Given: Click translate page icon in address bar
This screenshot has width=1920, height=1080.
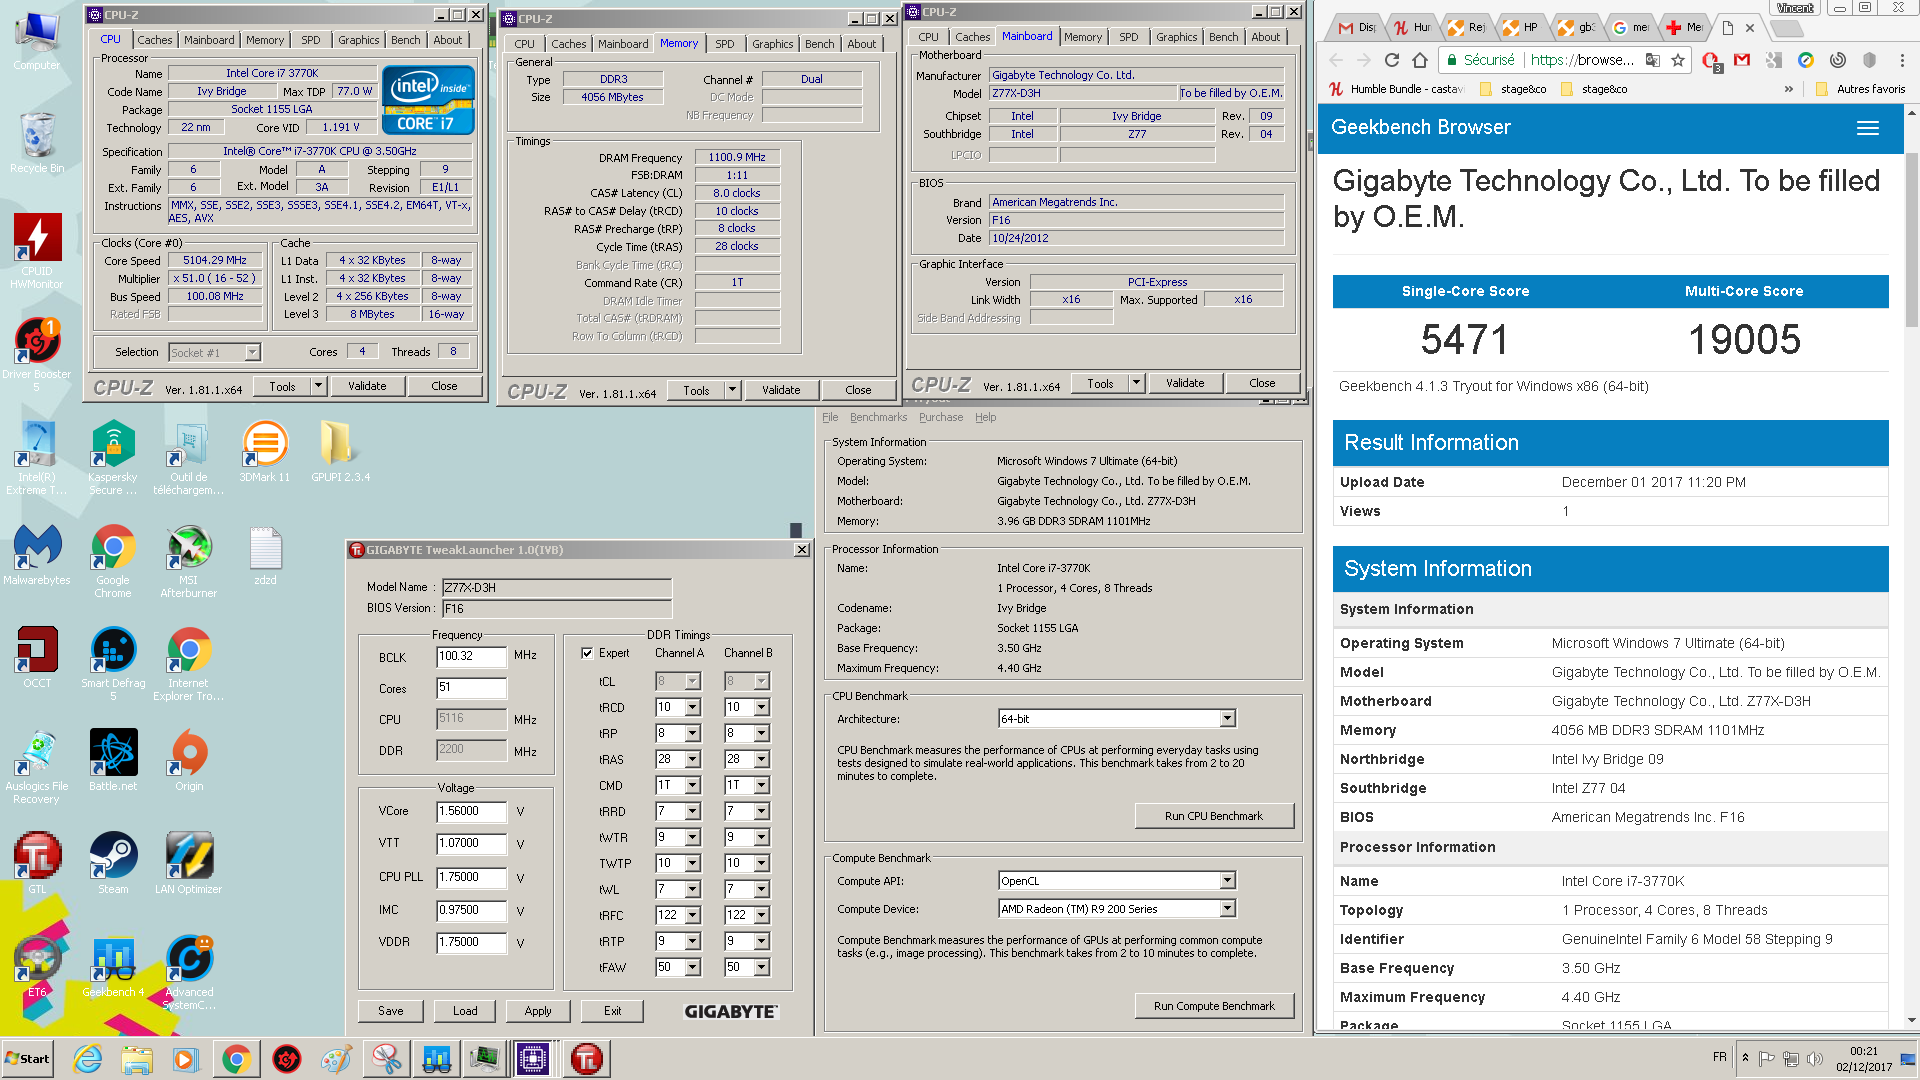Looking at the screenshot, I should point(1652,60).
